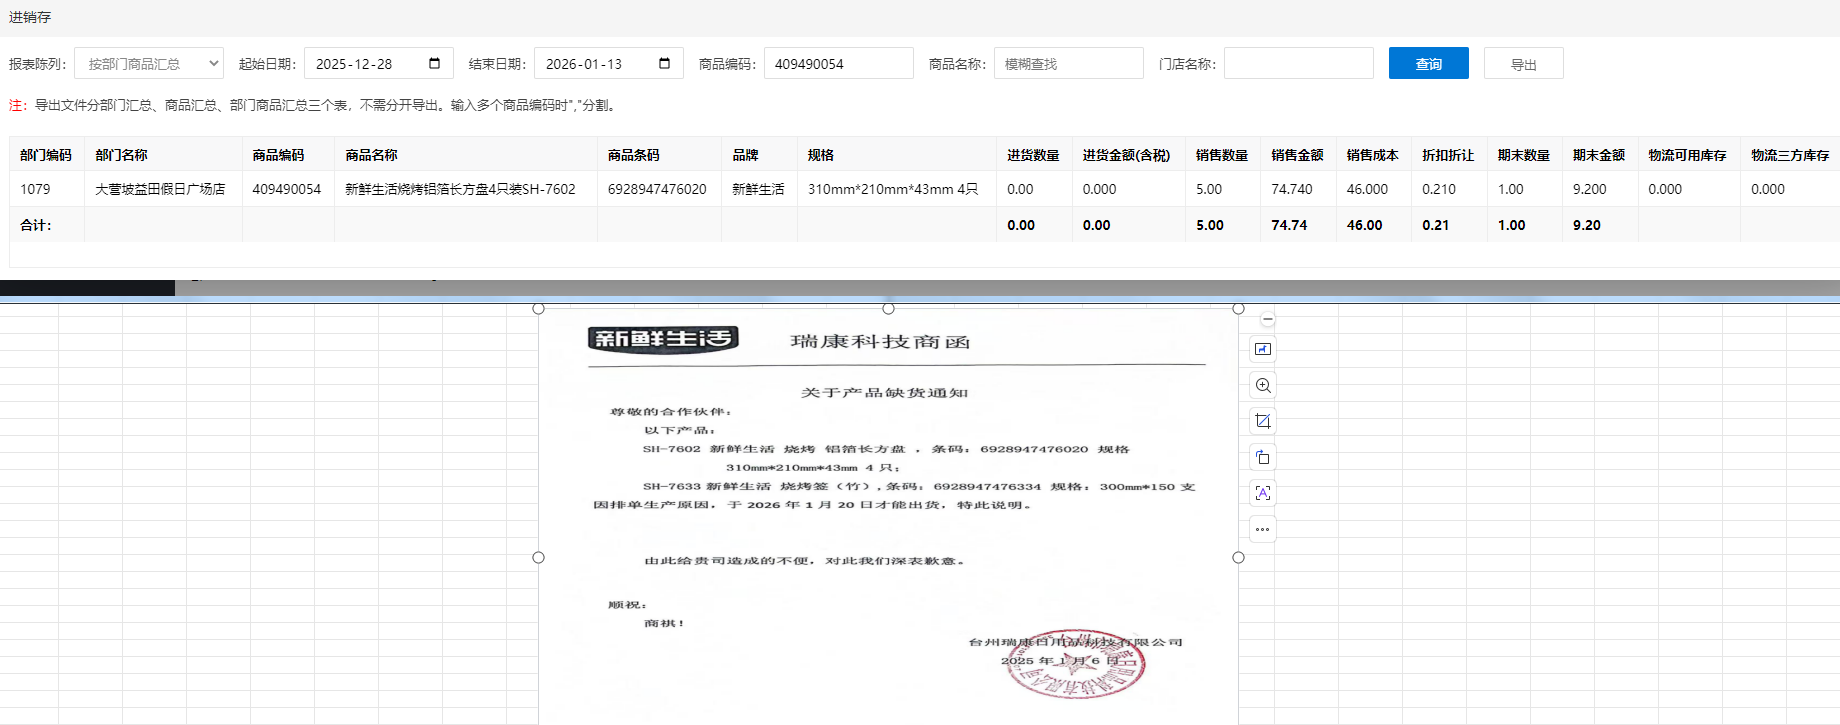Open the start date calendar picker icon
This screenshot has height=725, width=1840.
point(434,63)
